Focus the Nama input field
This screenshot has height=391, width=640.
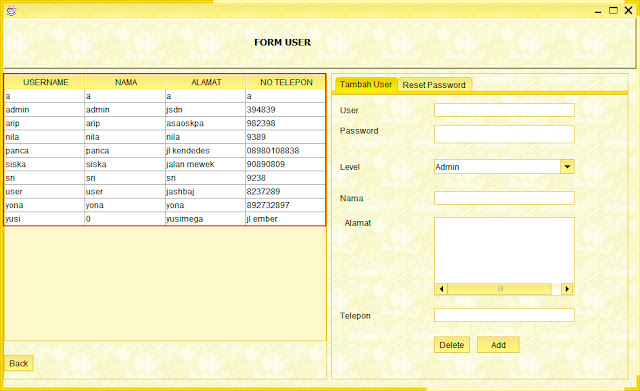504,198
